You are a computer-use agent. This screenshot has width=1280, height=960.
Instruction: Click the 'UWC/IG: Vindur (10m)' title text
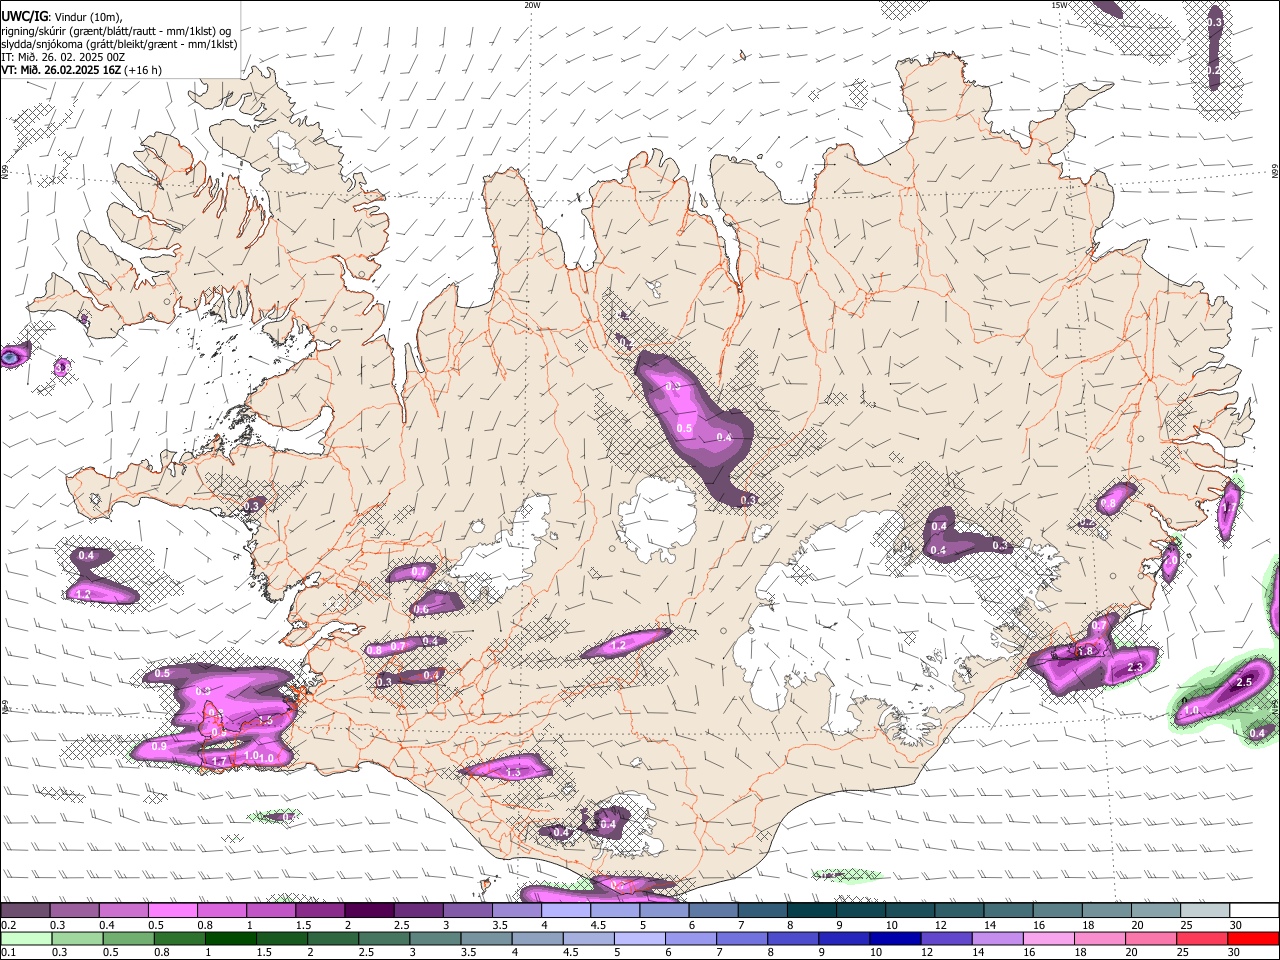pos(61,17)
